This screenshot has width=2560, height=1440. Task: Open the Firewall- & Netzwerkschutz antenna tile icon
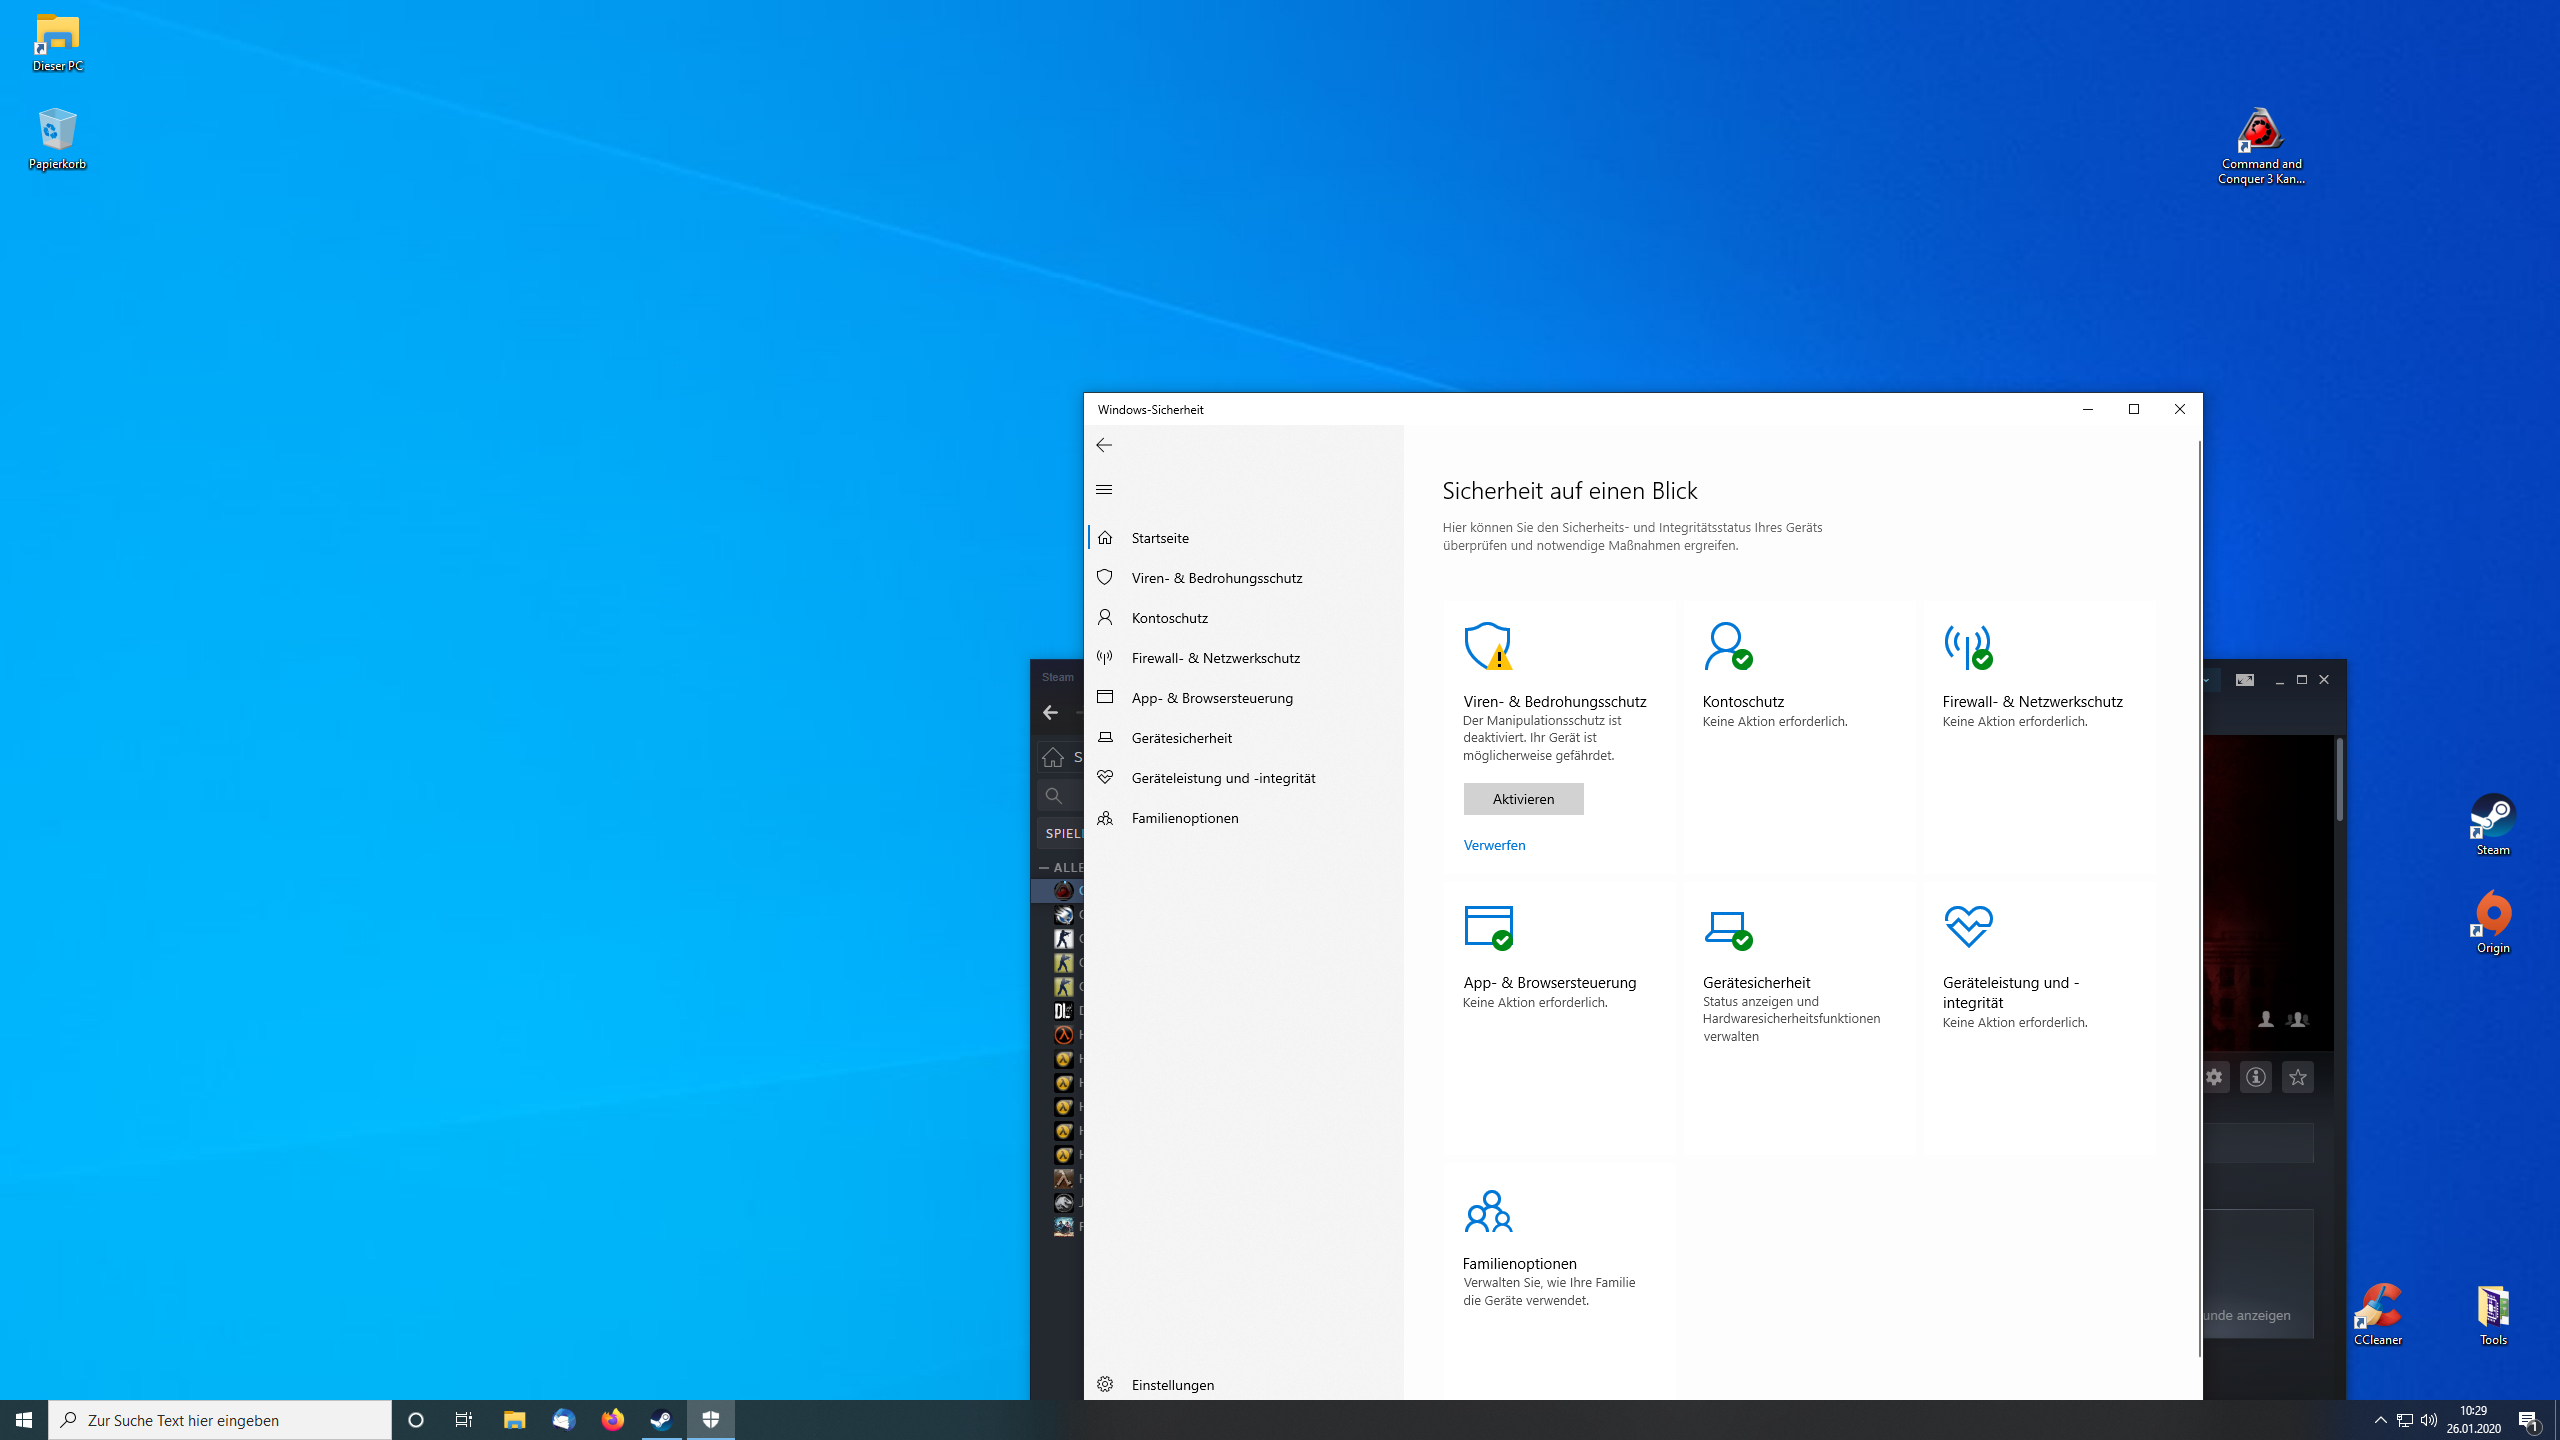1967,646
